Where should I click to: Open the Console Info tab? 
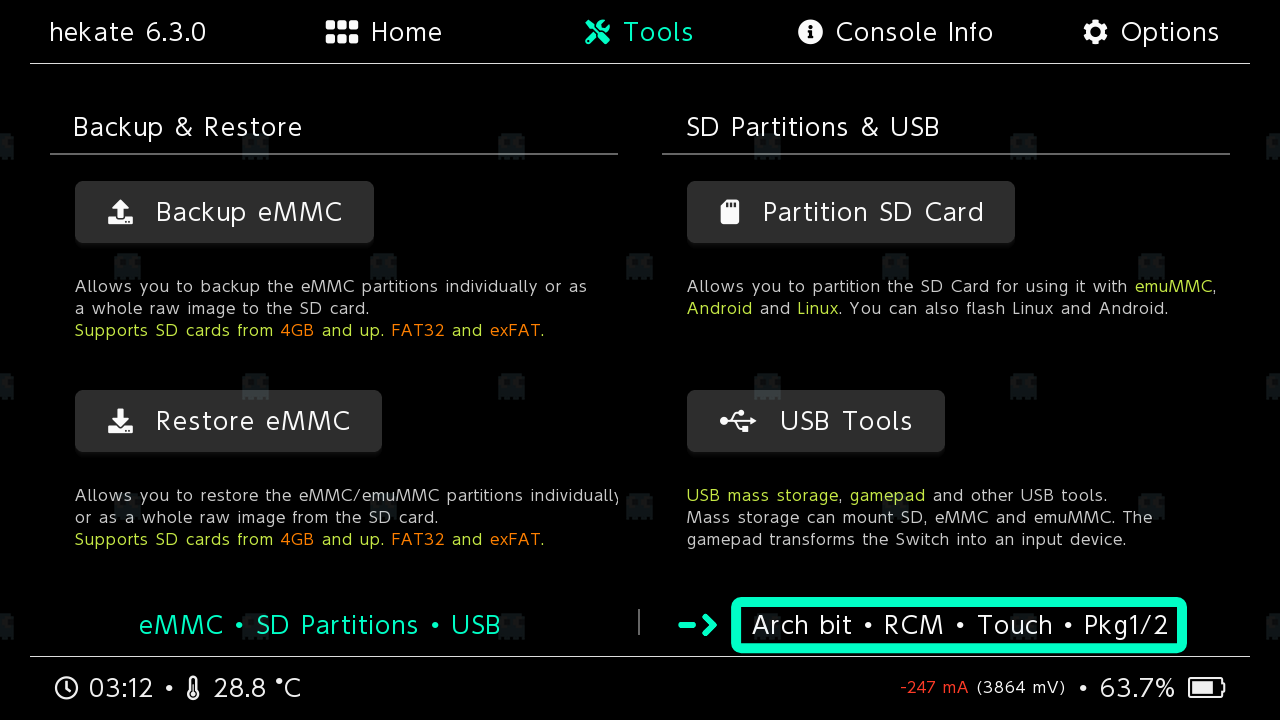(x=896, y=32)
